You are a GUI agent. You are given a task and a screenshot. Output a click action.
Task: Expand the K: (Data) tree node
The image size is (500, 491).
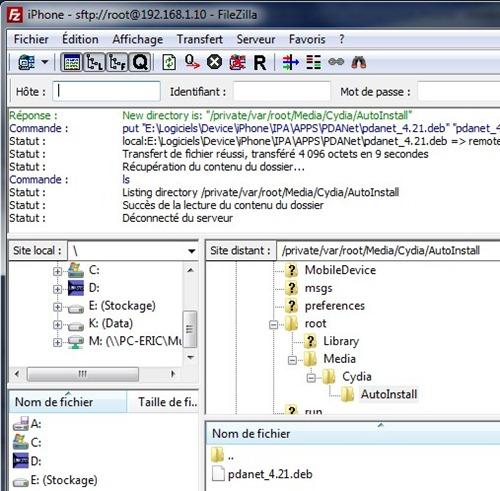[57, 324]
